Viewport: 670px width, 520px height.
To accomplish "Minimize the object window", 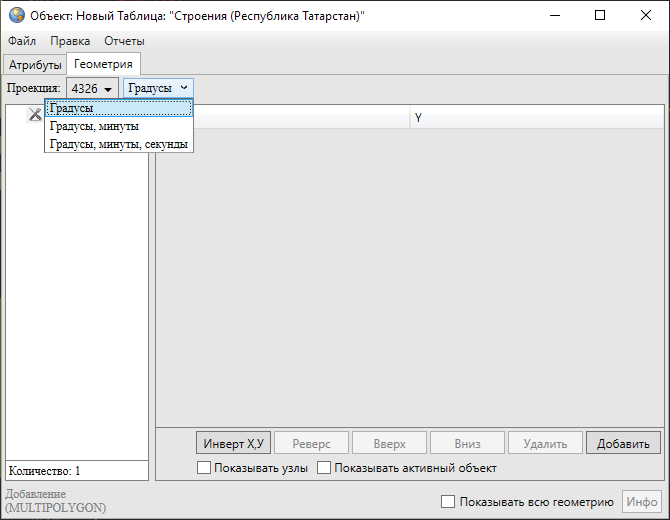I will [553, 16].
